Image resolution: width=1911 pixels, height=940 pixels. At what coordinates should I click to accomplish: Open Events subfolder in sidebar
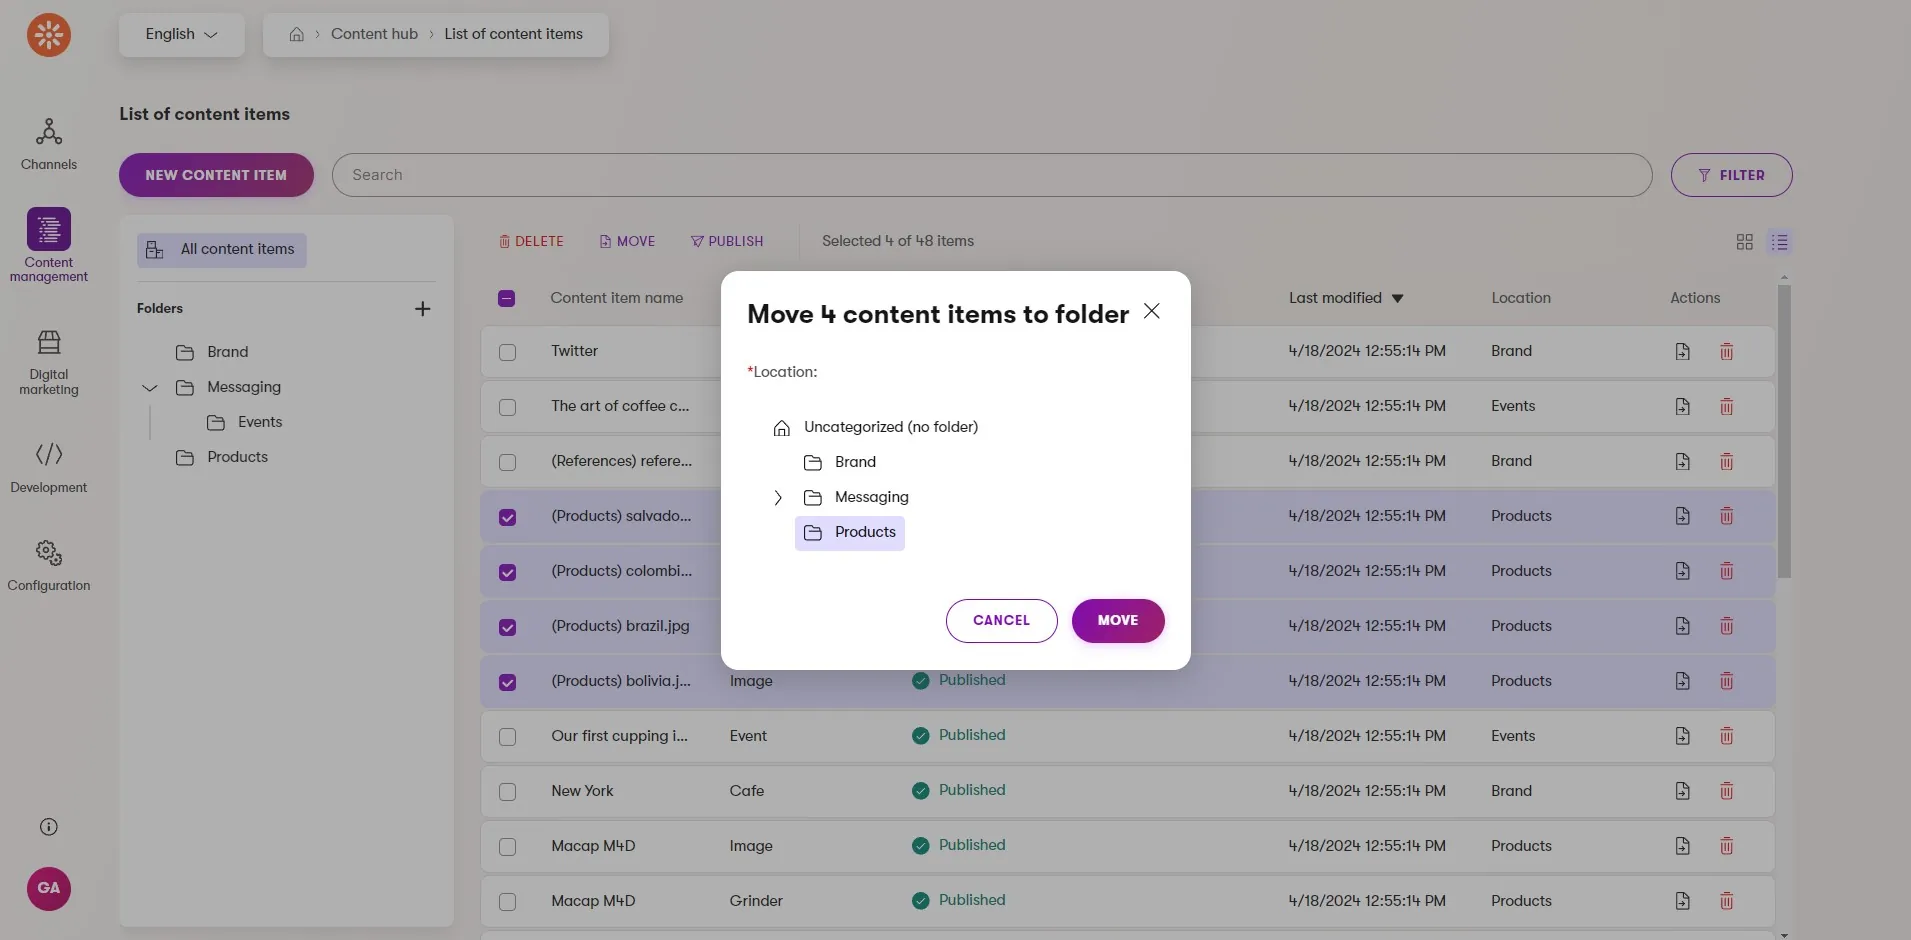tap(244, 422)
